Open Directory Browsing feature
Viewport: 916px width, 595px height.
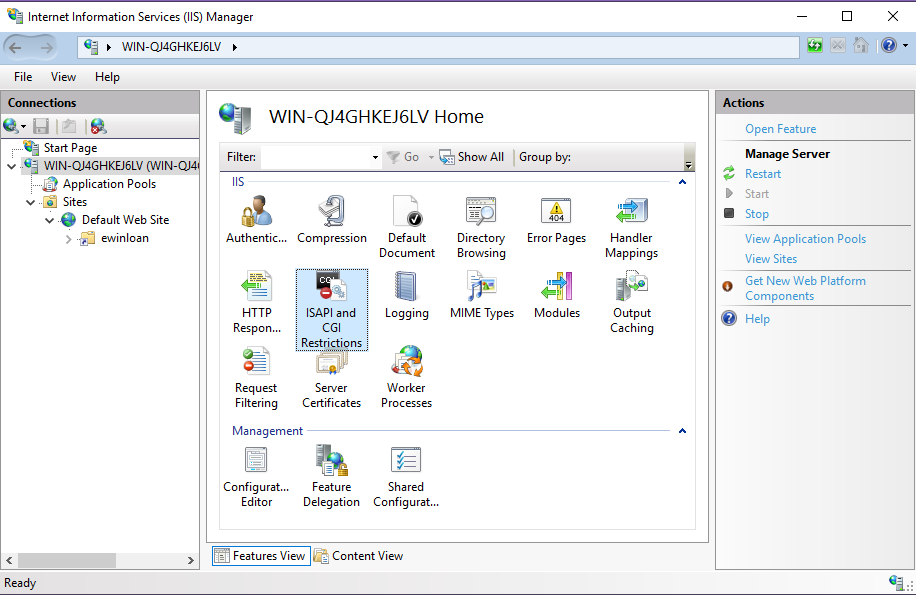[481, 227]
